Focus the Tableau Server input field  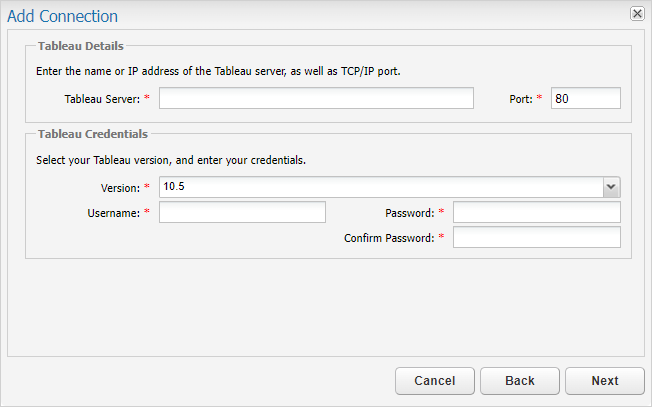316,98
